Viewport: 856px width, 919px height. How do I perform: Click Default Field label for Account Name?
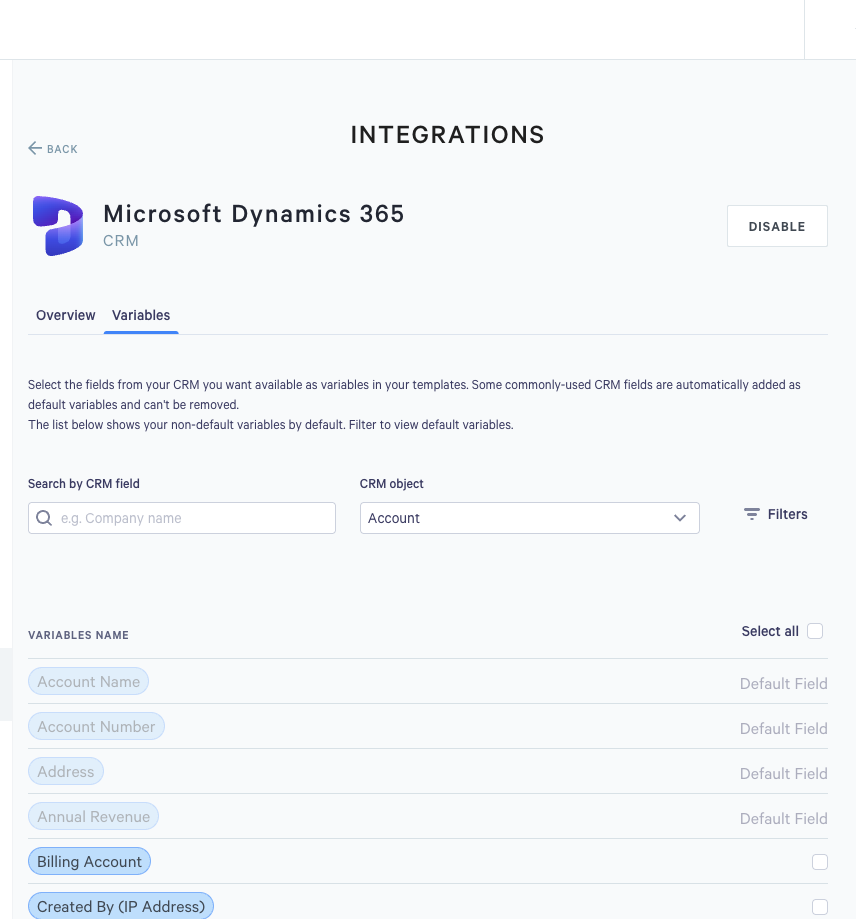[x=783, y=683]
